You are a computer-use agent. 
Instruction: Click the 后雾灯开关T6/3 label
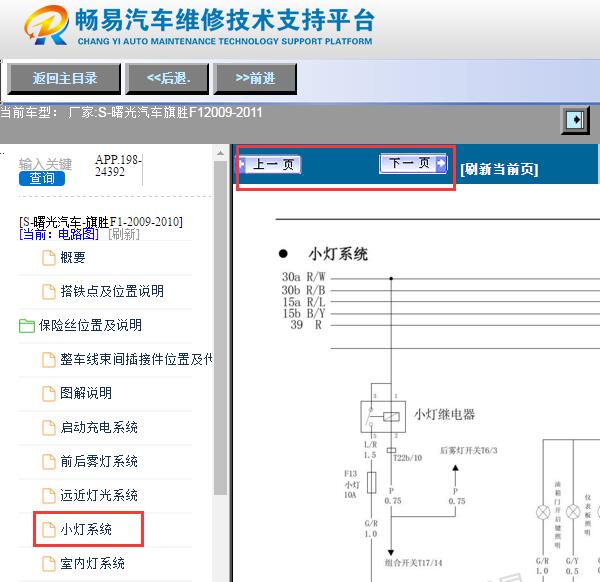pyautogui.click(x=469, y=450)
